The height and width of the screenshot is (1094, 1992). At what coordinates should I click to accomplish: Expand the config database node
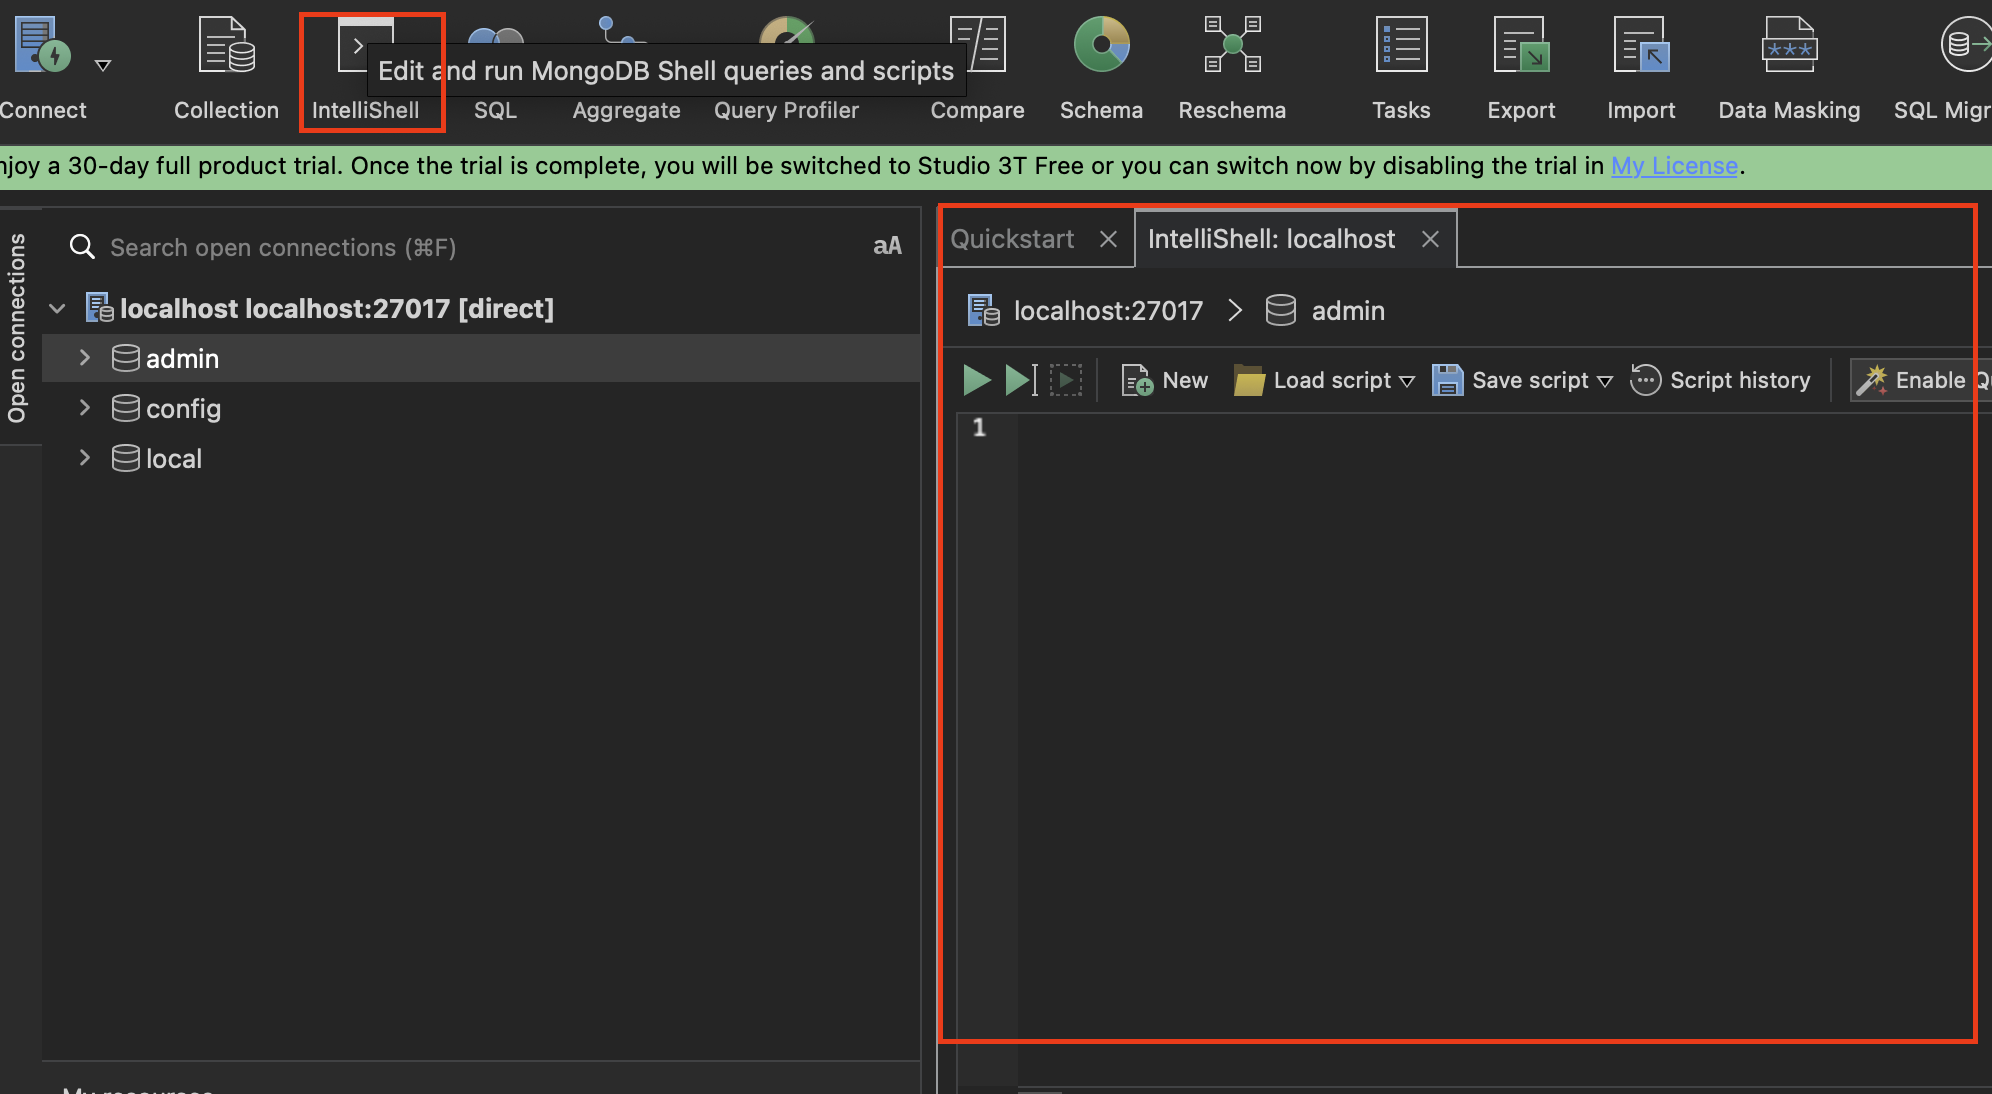coord(85,408)
